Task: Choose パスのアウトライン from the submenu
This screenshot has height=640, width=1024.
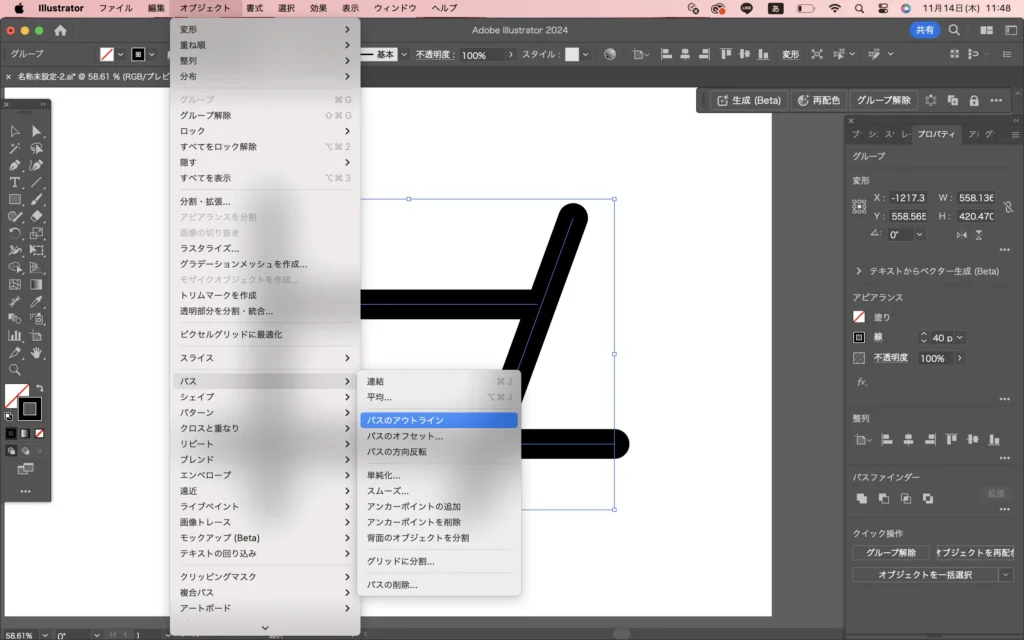Action: (x=438, y=420)
